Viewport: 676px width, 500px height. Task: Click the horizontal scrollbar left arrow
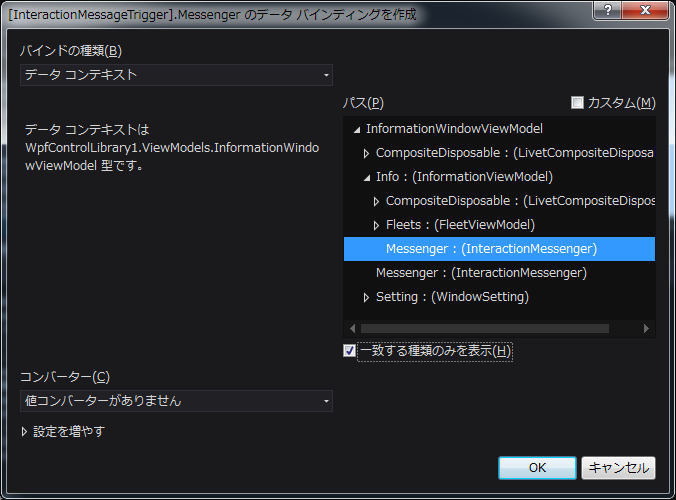pyautogui.click(x=352, y=328)
